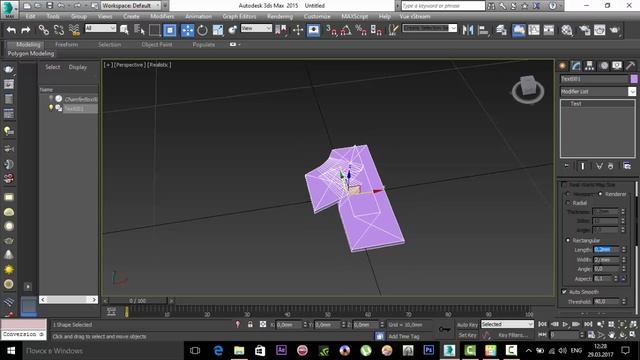Open the Configure Modifier Sets icon

coord(627,166)
